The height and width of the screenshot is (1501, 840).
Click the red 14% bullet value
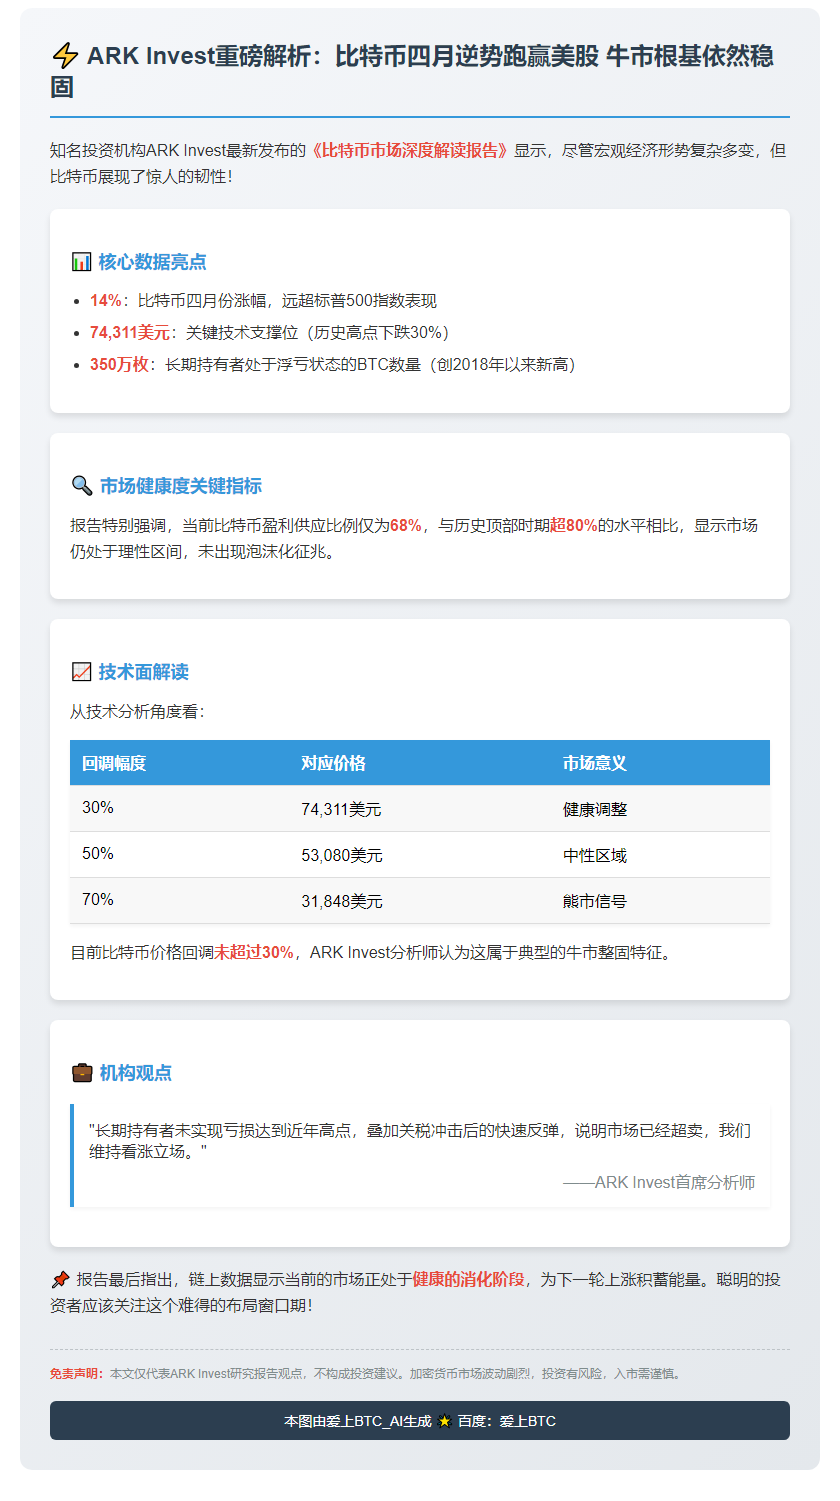coord(105,300)
